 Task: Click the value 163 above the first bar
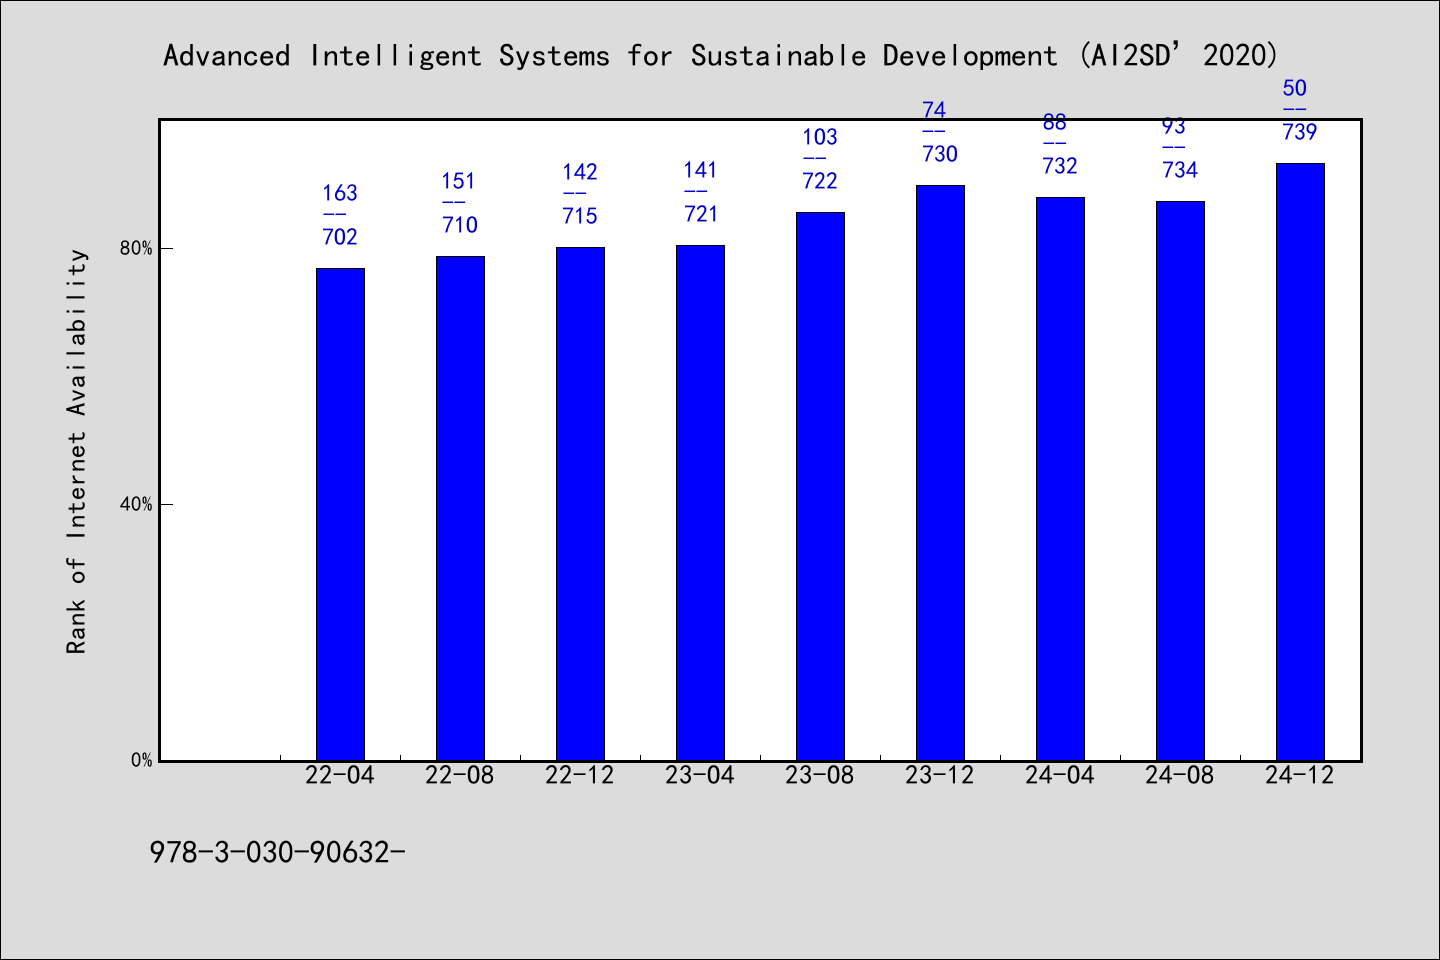[x=340, y=193]
